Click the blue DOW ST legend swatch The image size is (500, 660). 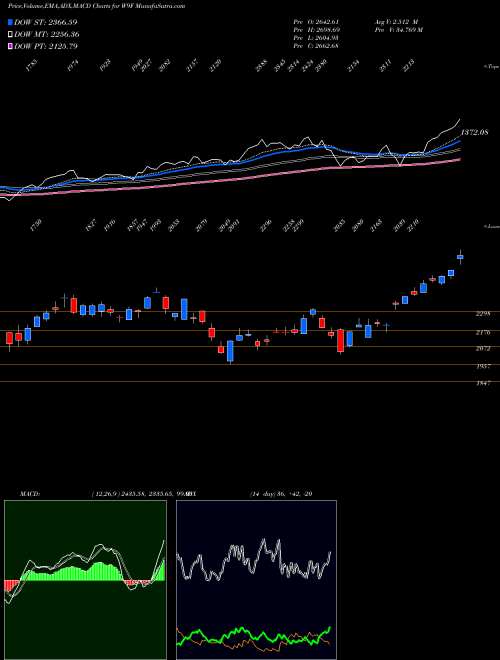10,22
